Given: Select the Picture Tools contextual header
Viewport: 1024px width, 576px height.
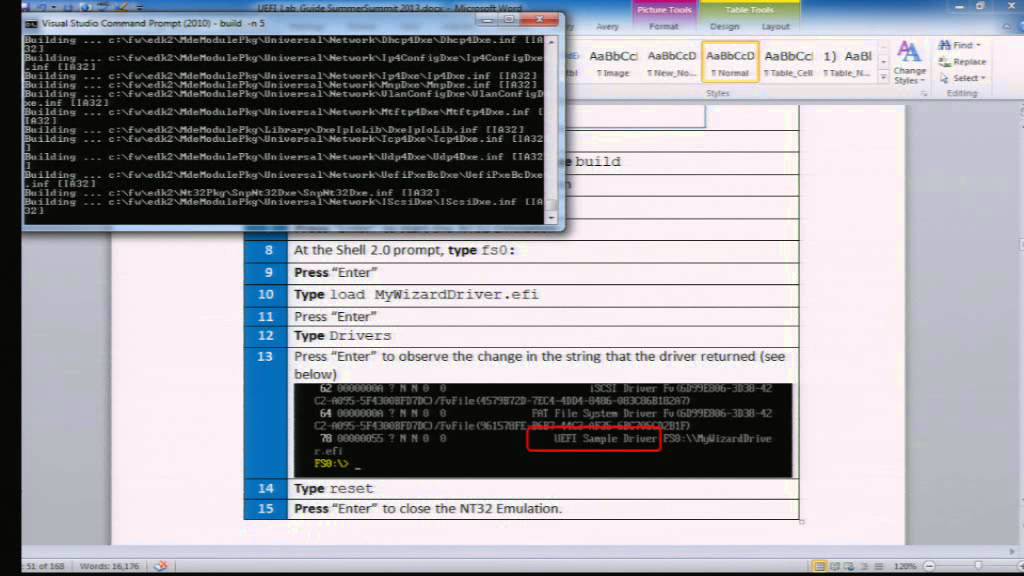Looking at the screenshot, I should pyautogui.click(x=664, y=10).
